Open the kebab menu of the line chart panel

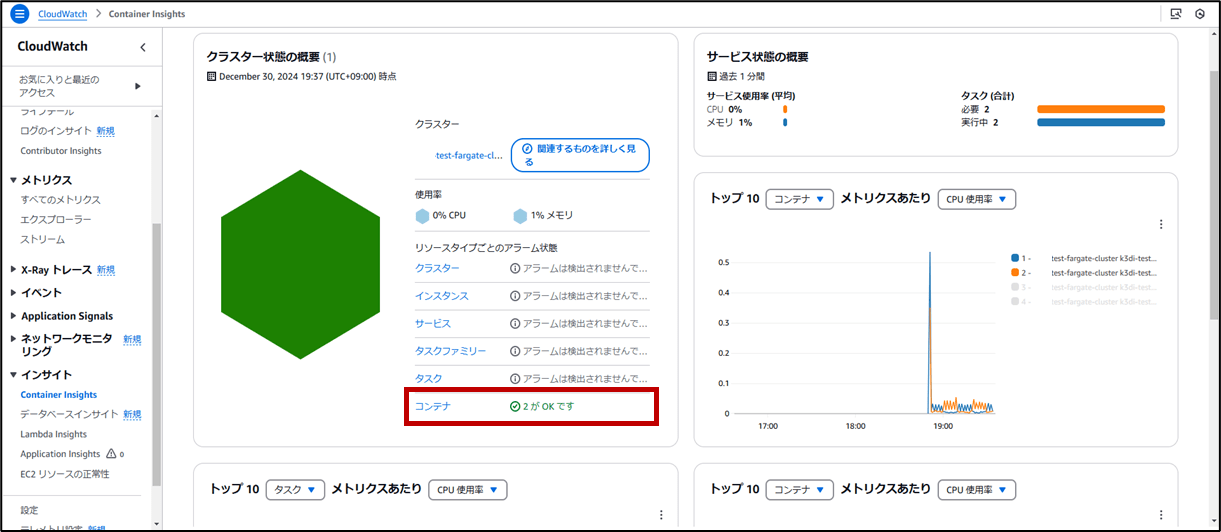click(1161, 225)
